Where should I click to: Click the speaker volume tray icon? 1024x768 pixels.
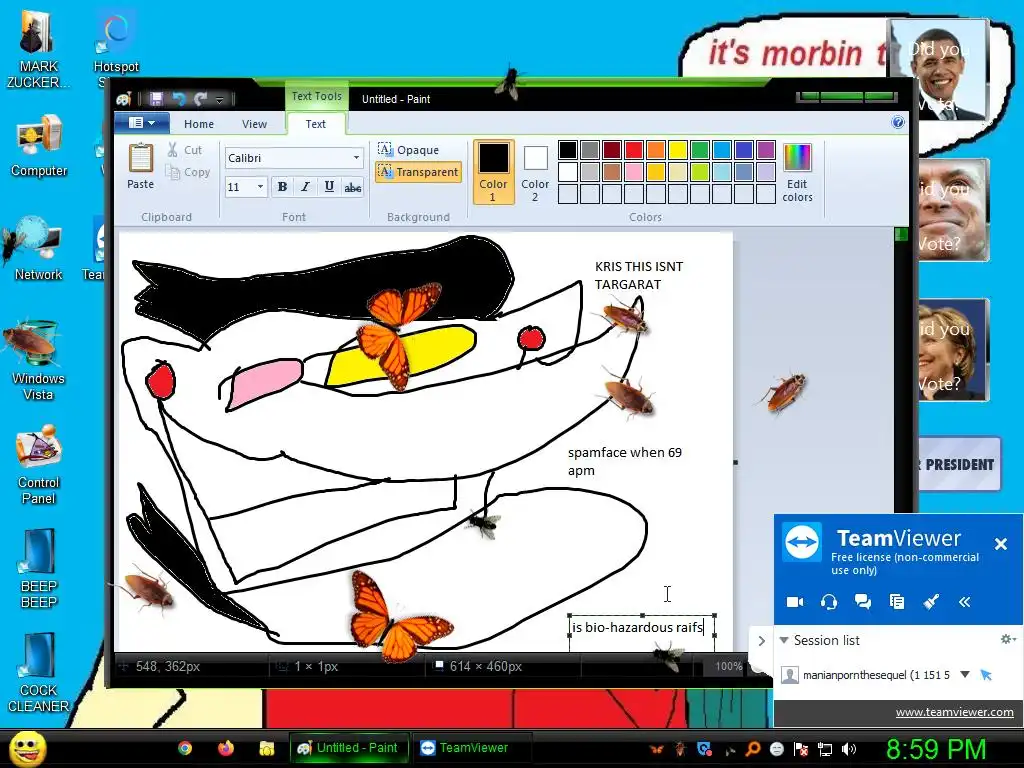(848, 749)
